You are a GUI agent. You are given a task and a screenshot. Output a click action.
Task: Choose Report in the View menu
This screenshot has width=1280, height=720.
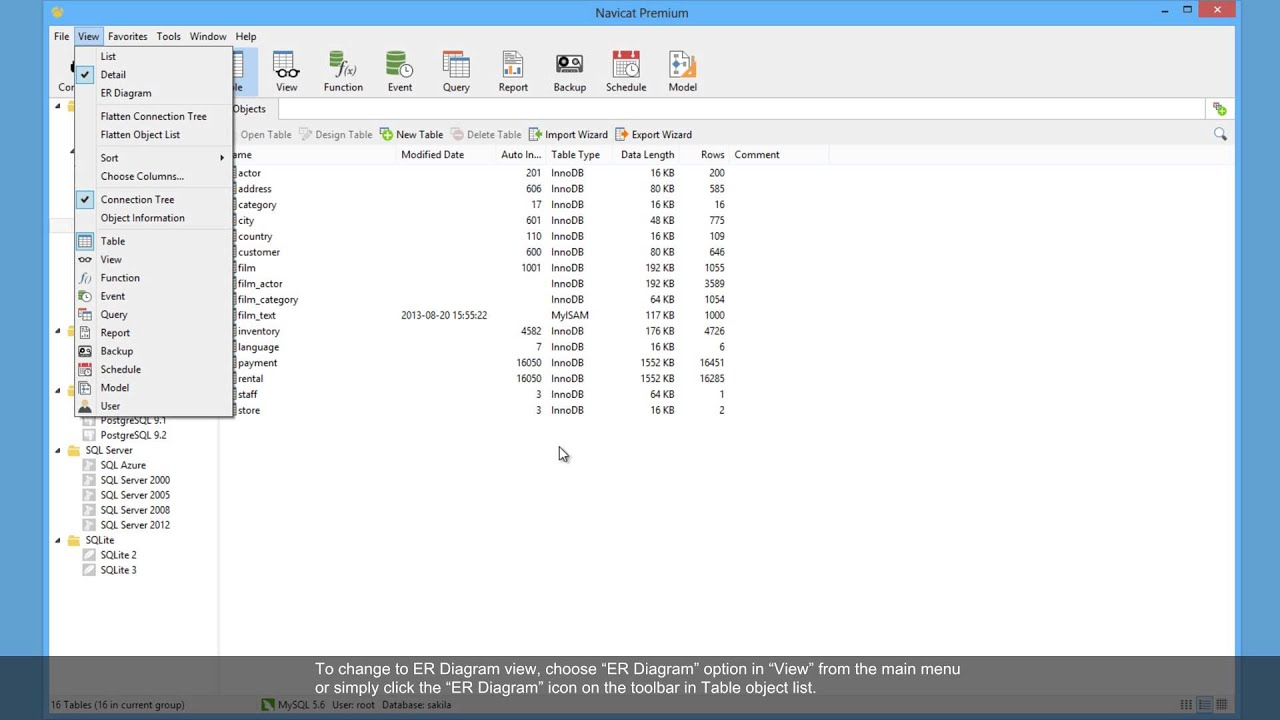153,333
